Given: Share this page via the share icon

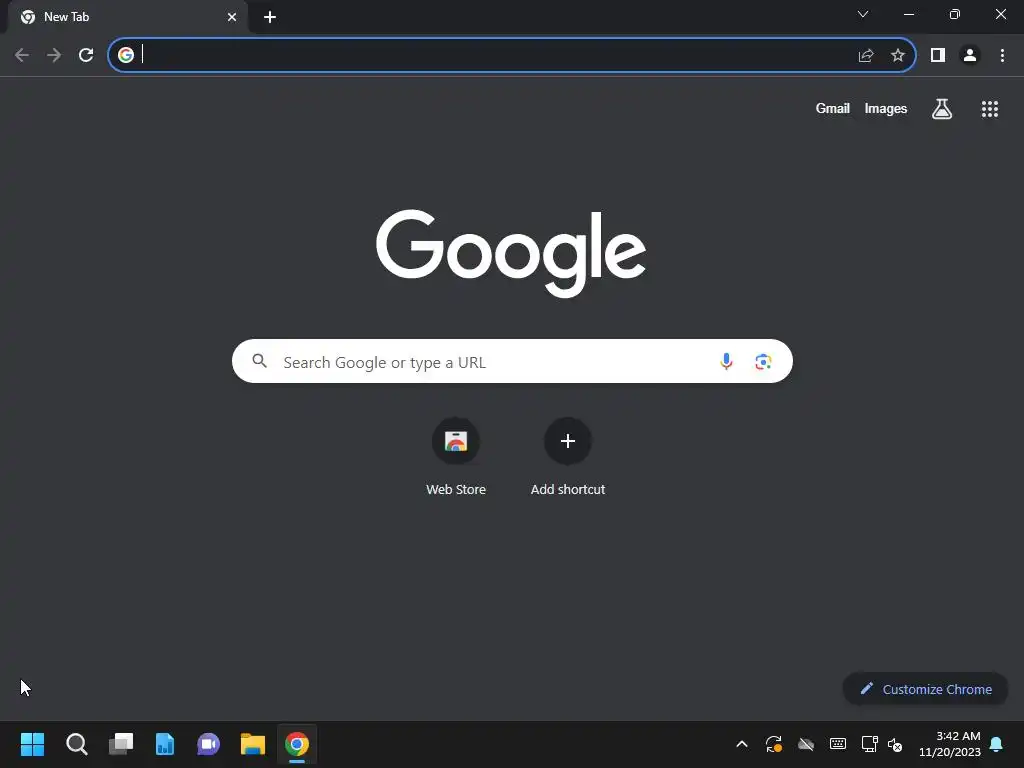Looking at the screenshot, I should pos(866,56).
